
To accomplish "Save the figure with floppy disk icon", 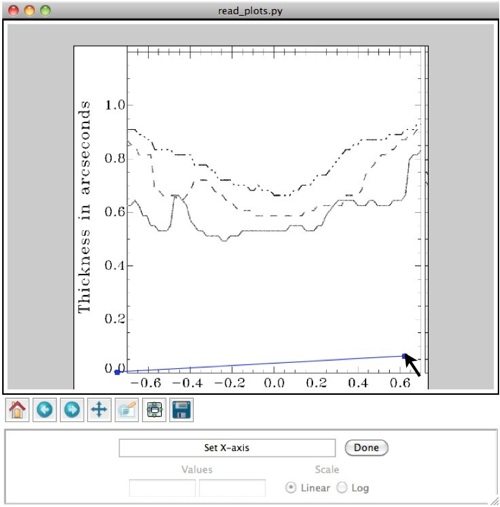I will click(181, 410).
